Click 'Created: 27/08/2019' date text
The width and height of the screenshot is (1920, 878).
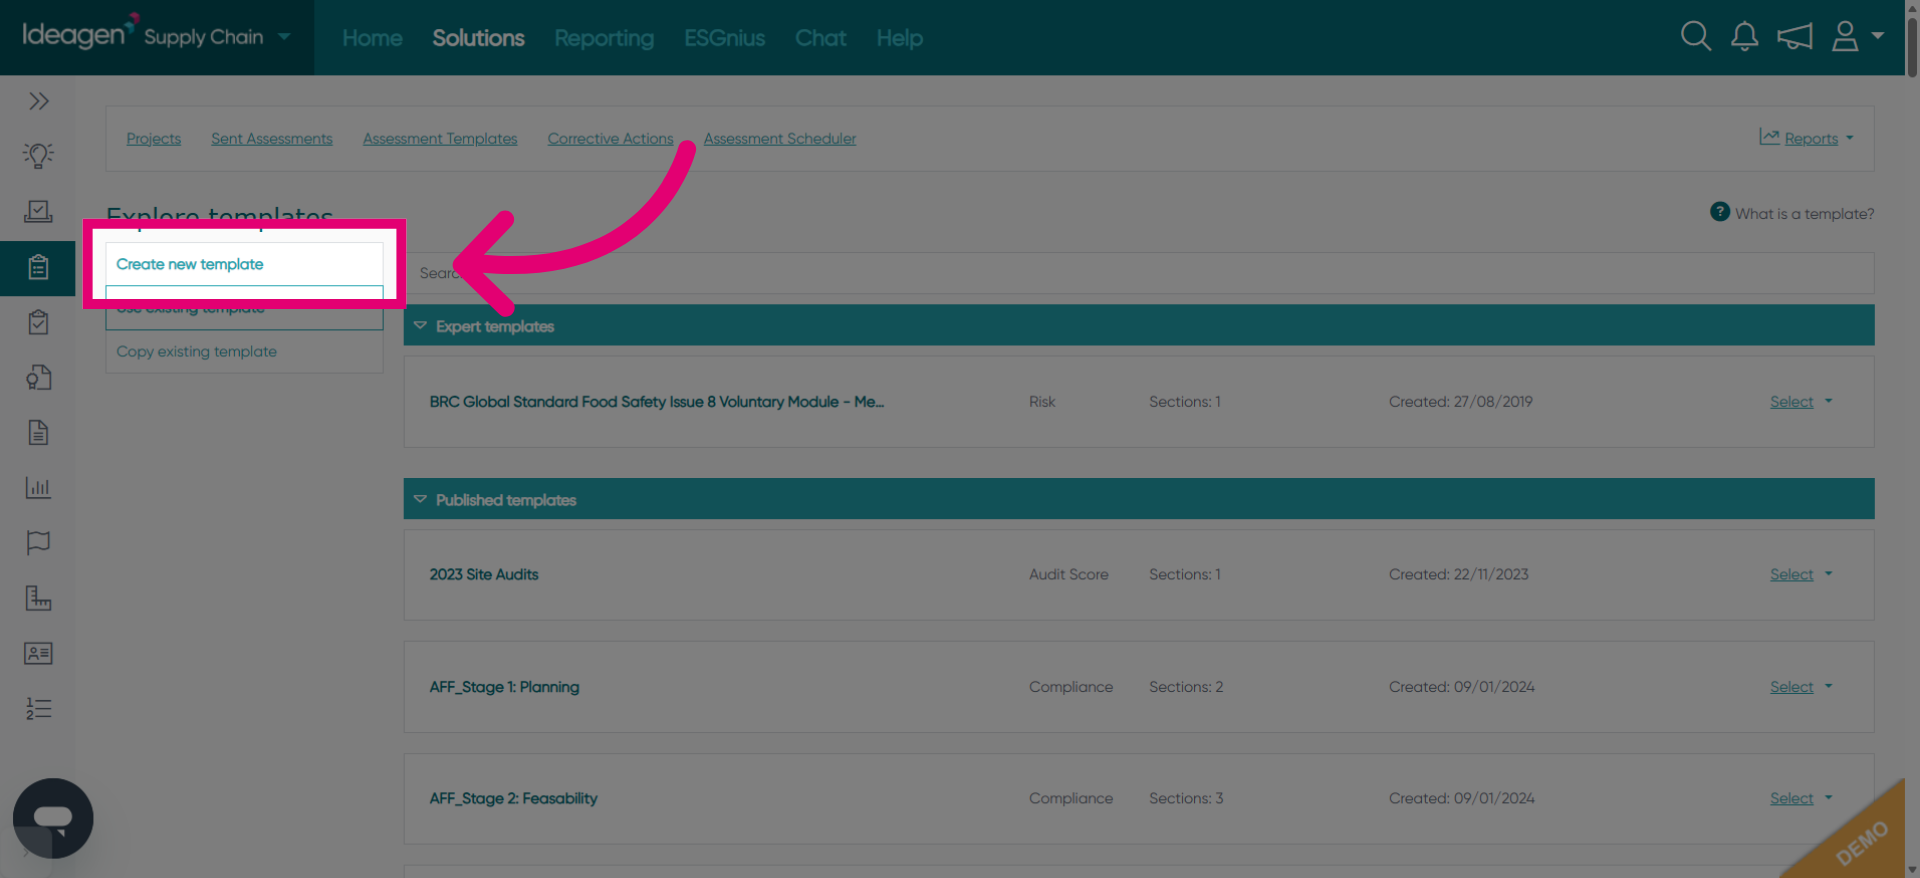pyautogui.click(x=1460, y=402)
